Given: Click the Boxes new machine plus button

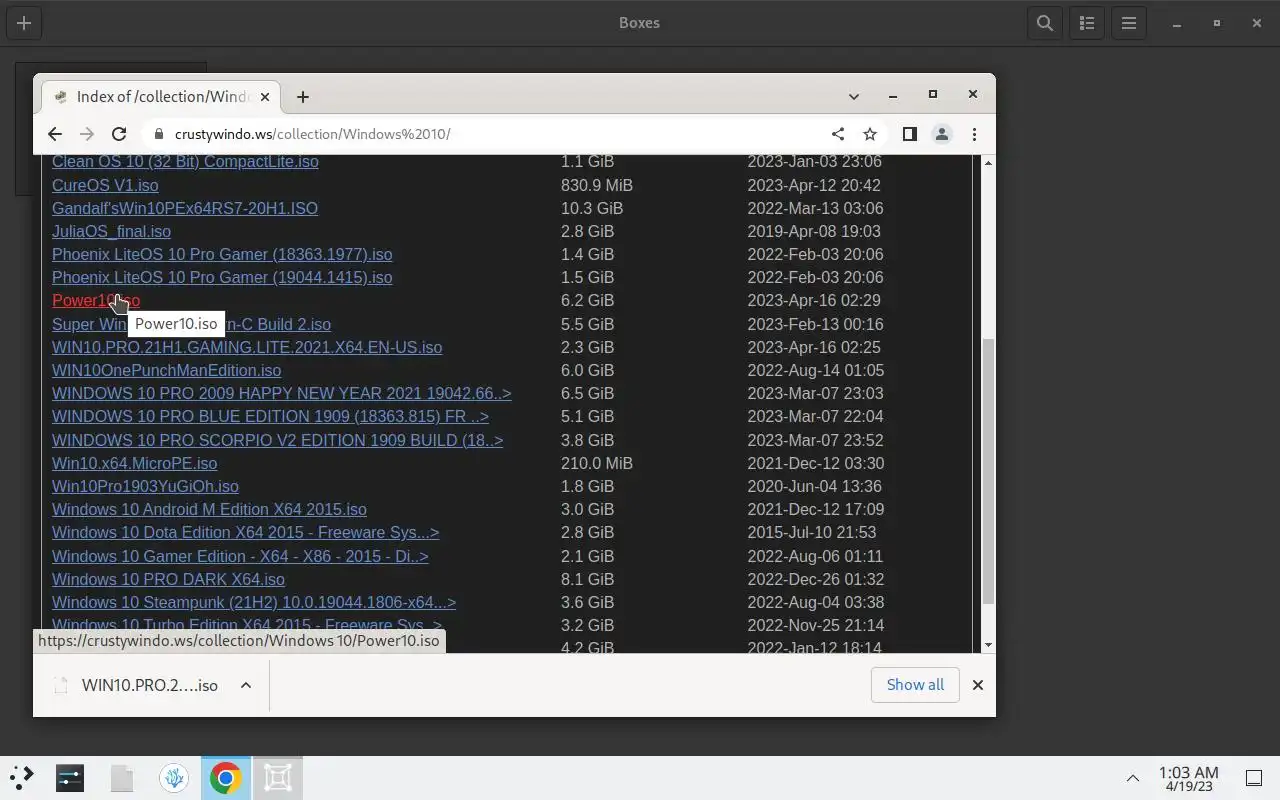Looking at the screenshot, I should coord(24,23).
